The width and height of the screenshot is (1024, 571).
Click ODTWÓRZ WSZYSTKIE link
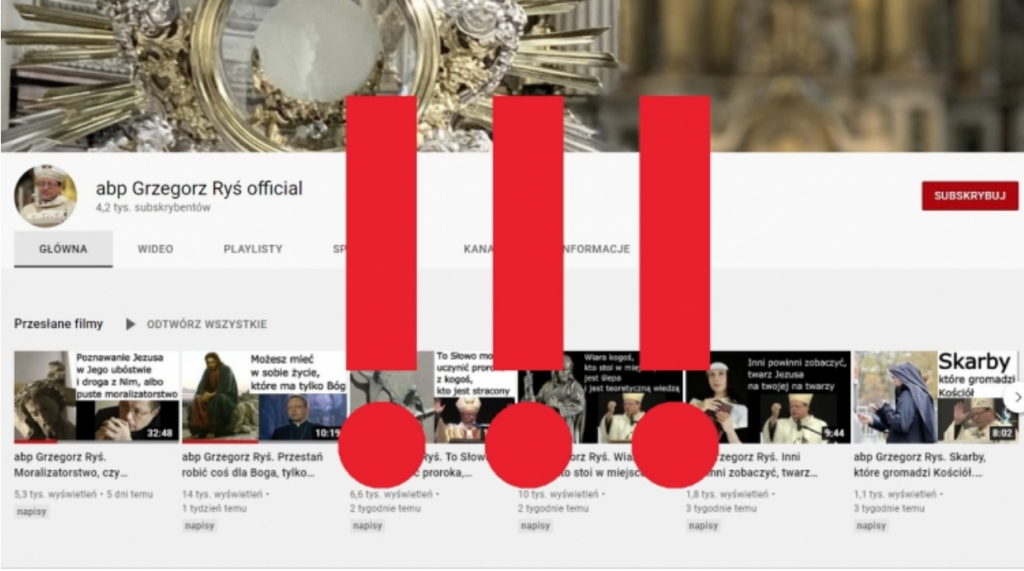coord(206,324)
